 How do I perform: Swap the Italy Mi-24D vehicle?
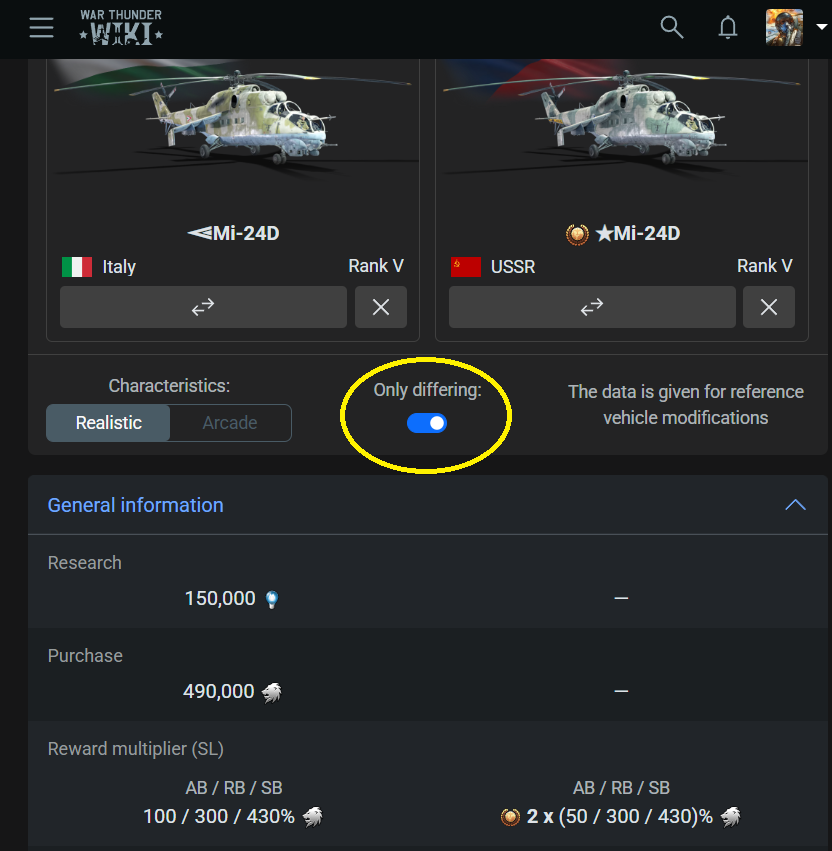(x=203, y=307)
